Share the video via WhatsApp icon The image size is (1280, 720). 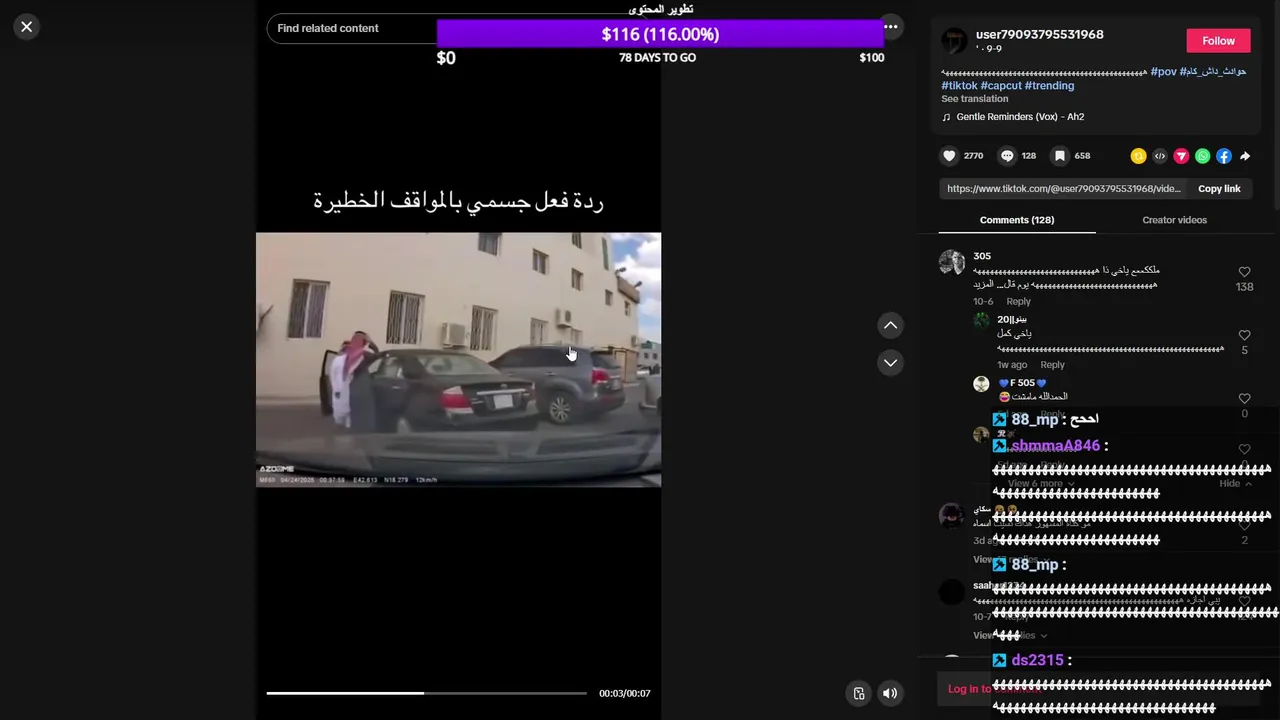pyautogui.click(x=1202, y=156)
